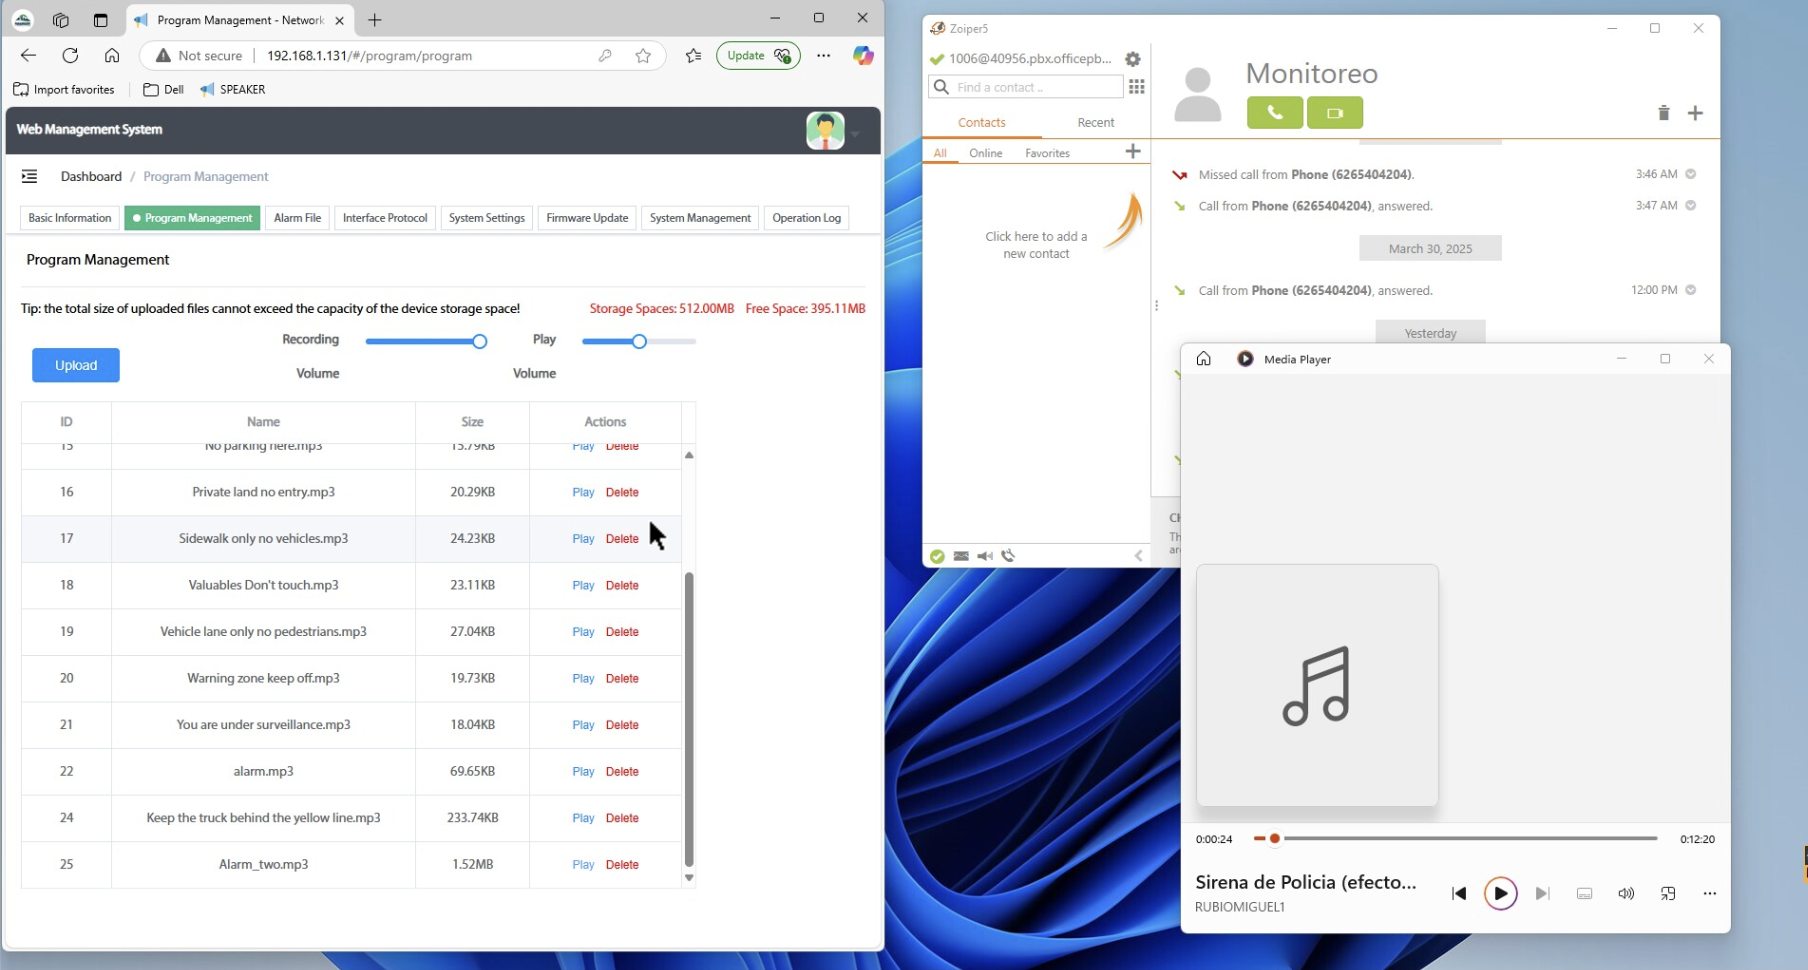Click Dashboard breadcrumb link

click(91, 177)
